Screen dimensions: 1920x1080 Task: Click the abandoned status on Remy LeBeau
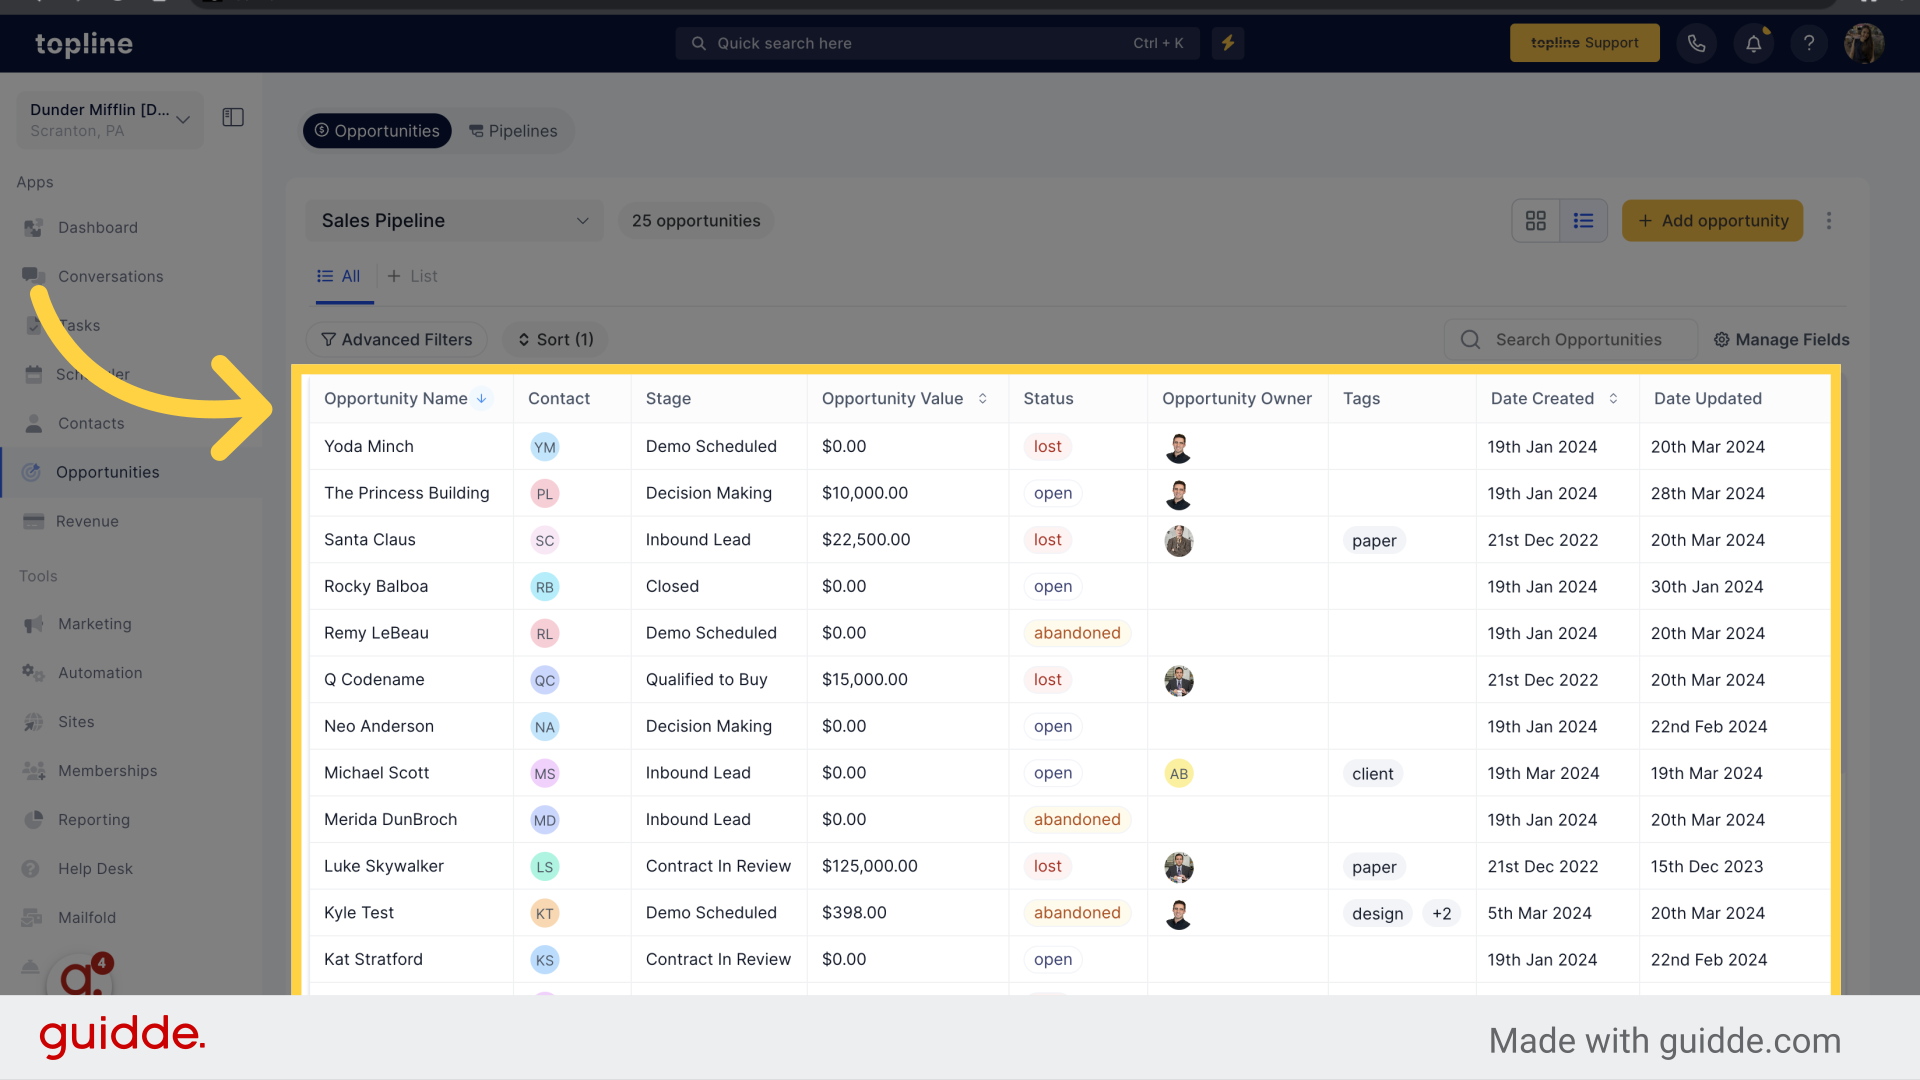(1077, 633)
